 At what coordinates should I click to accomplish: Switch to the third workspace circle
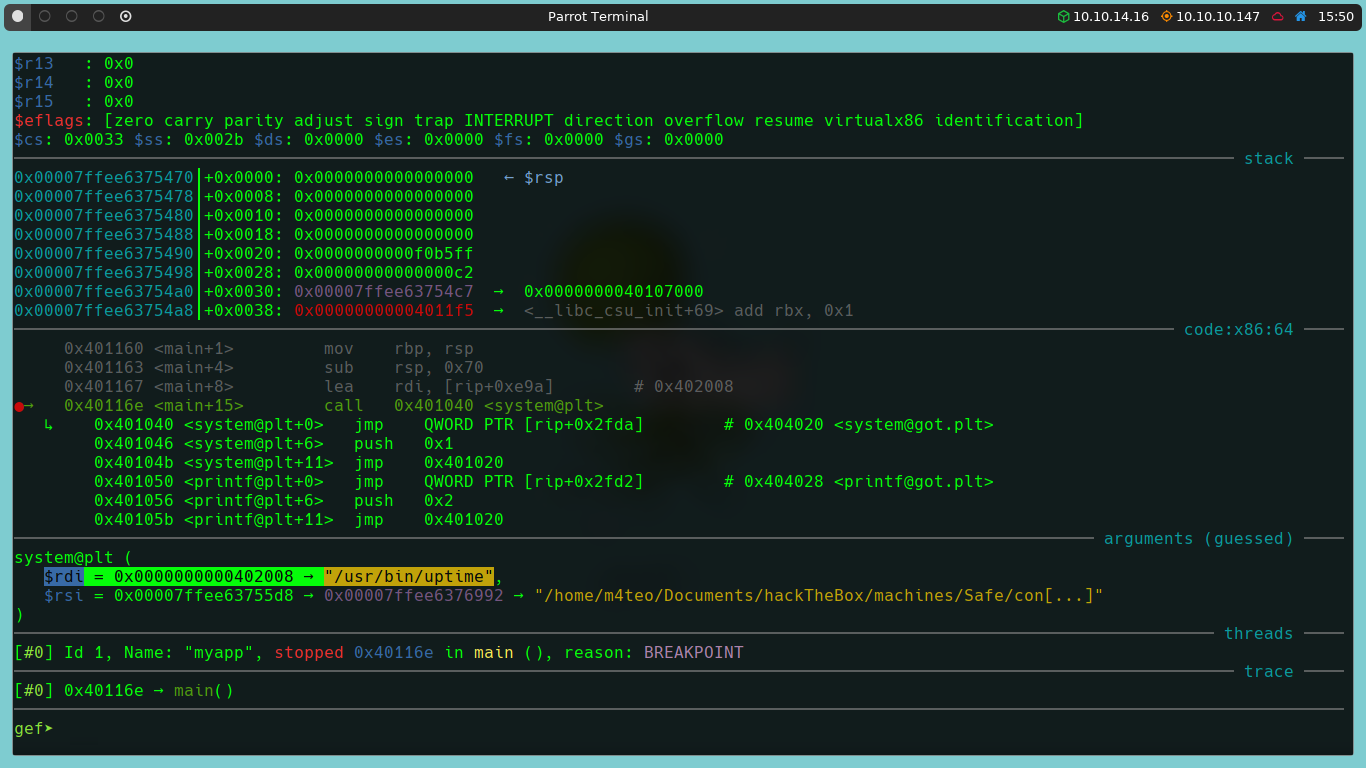[x=71, y=16]
